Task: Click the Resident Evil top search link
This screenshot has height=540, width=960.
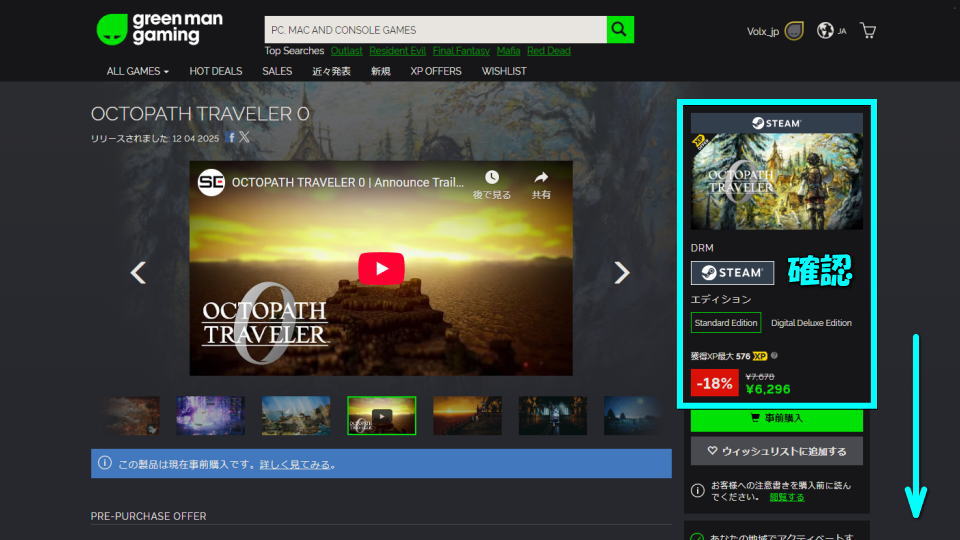Action: coord(397,51)
